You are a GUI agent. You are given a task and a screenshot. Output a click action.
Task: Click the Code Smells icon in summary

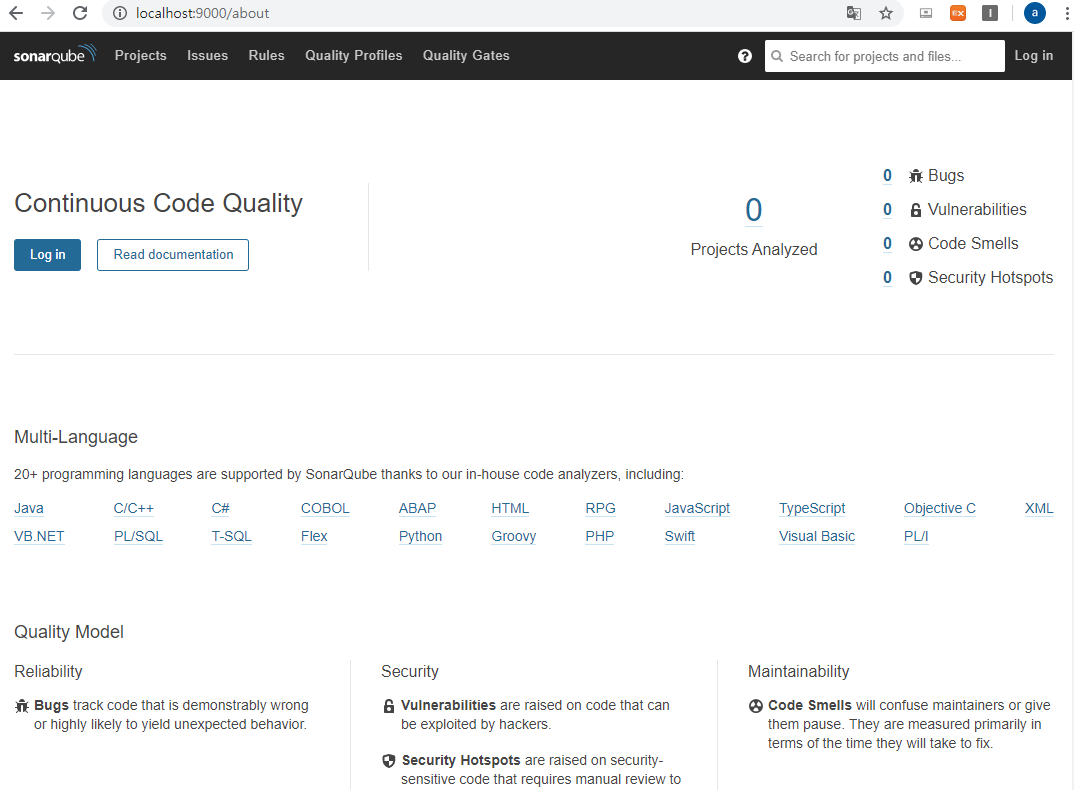click(916, 244)
